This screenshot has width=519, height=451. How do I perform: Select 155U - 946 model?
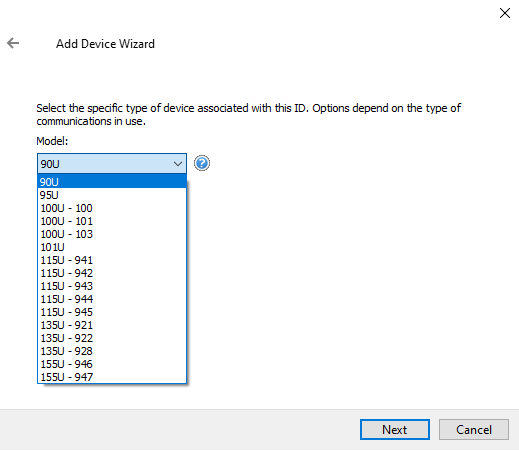tap(112, 364)
